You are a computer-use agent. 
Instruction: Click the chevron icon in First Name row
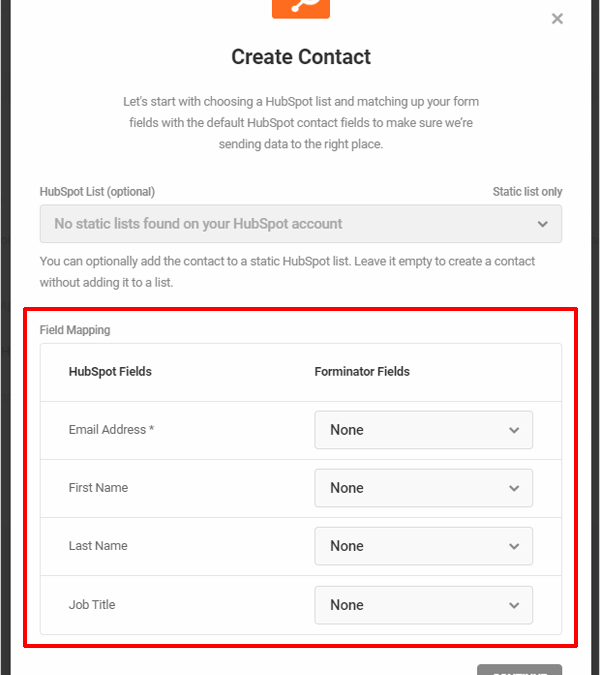514,488
